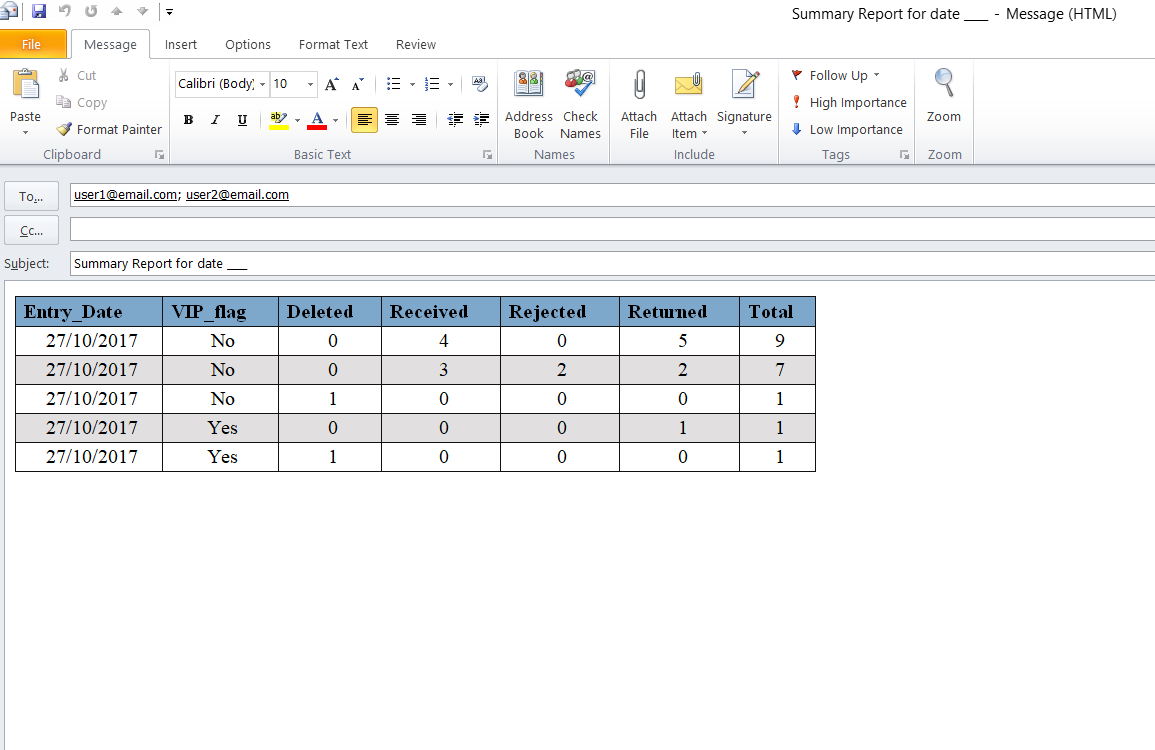
Task: Switch to Message tab
Action: 110,44
